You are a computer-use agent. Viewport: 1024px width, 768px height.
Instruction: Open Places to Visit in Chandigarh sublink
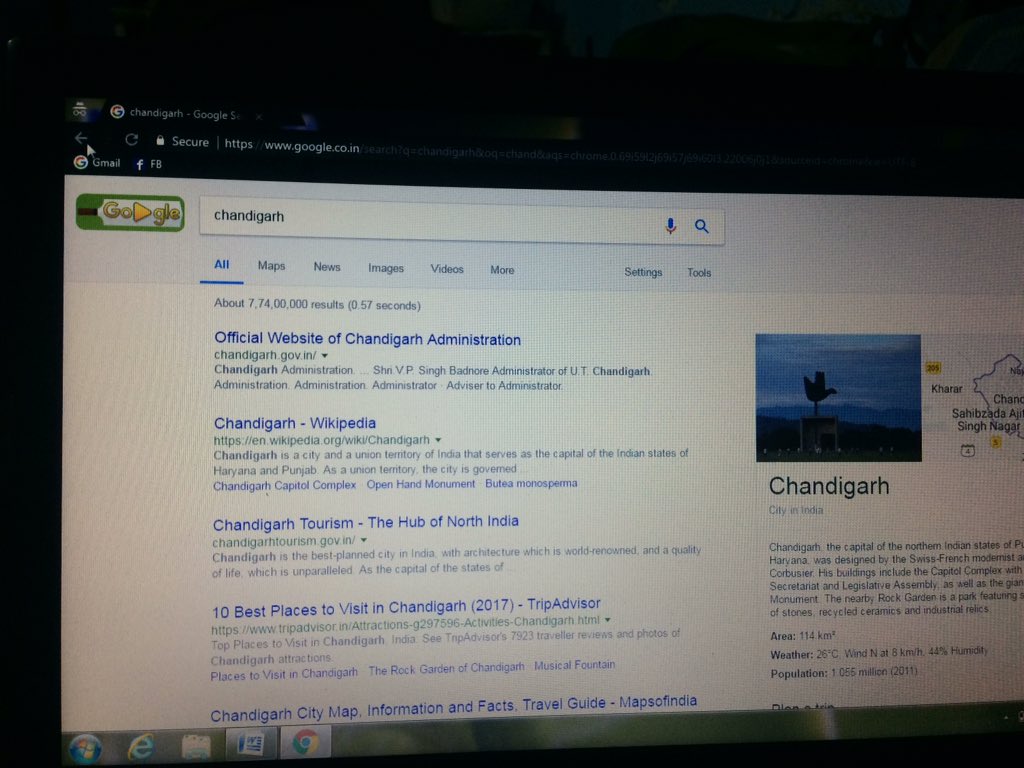point(284,675)
